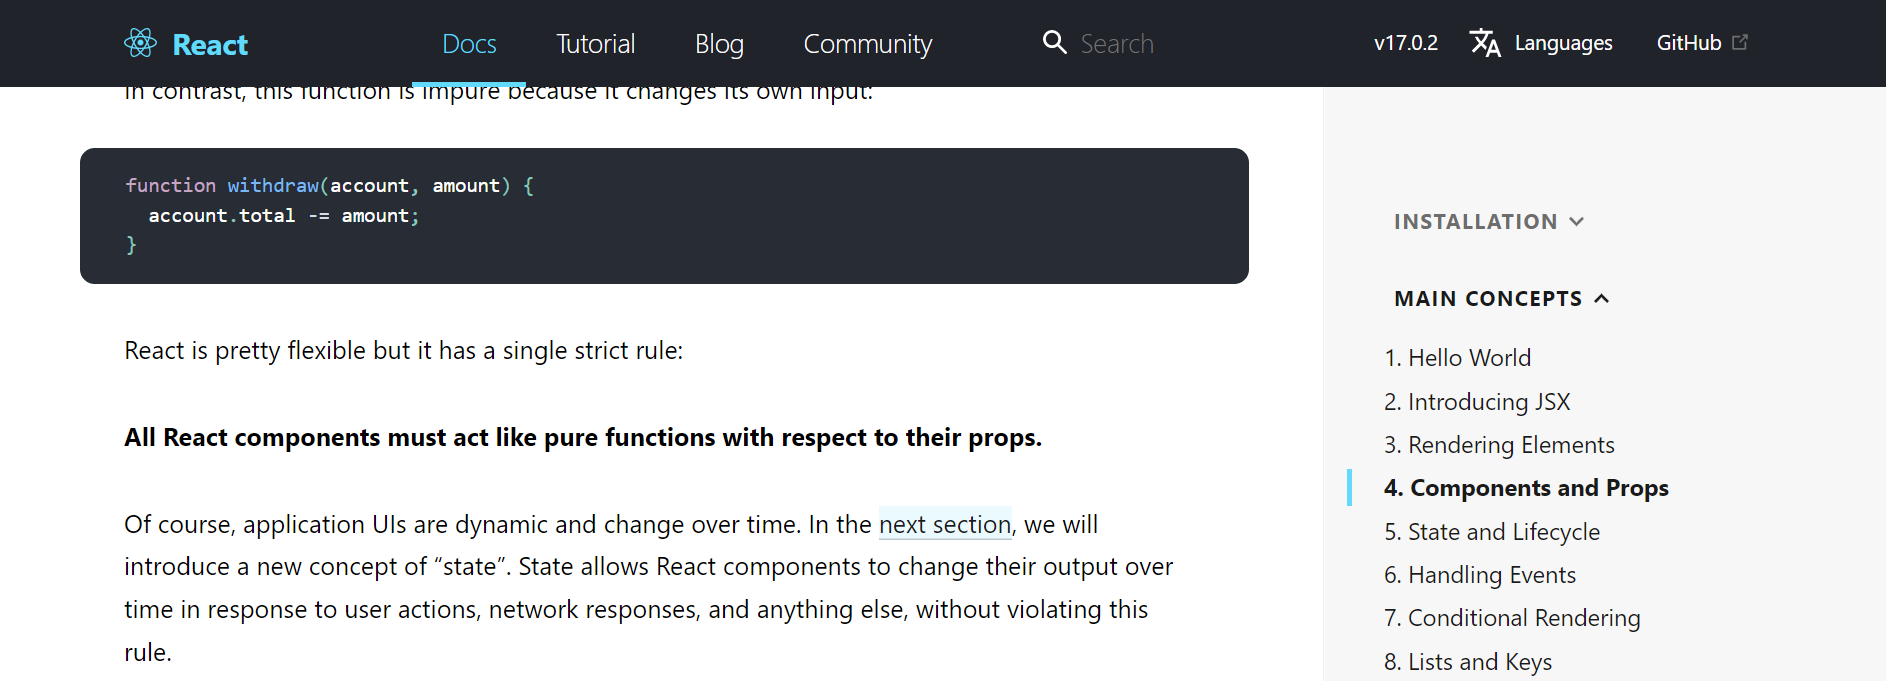
Task: Go to Rendering Elements page
Action: point(1499,445)
